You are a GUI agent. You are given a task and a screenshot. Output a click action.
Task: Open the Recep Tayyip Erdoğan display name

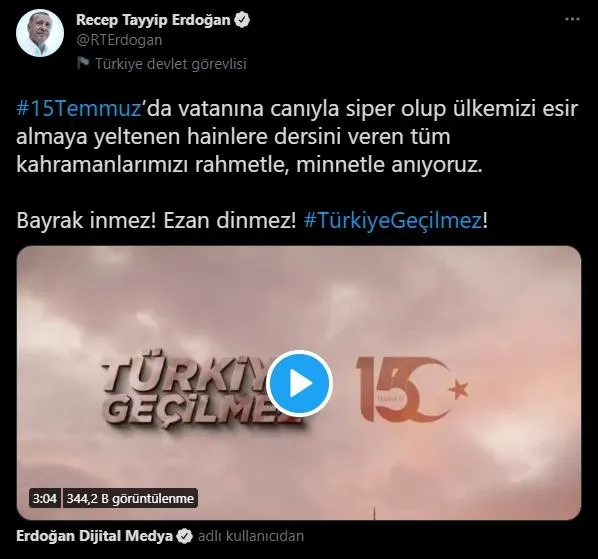[x=153, y=20]
